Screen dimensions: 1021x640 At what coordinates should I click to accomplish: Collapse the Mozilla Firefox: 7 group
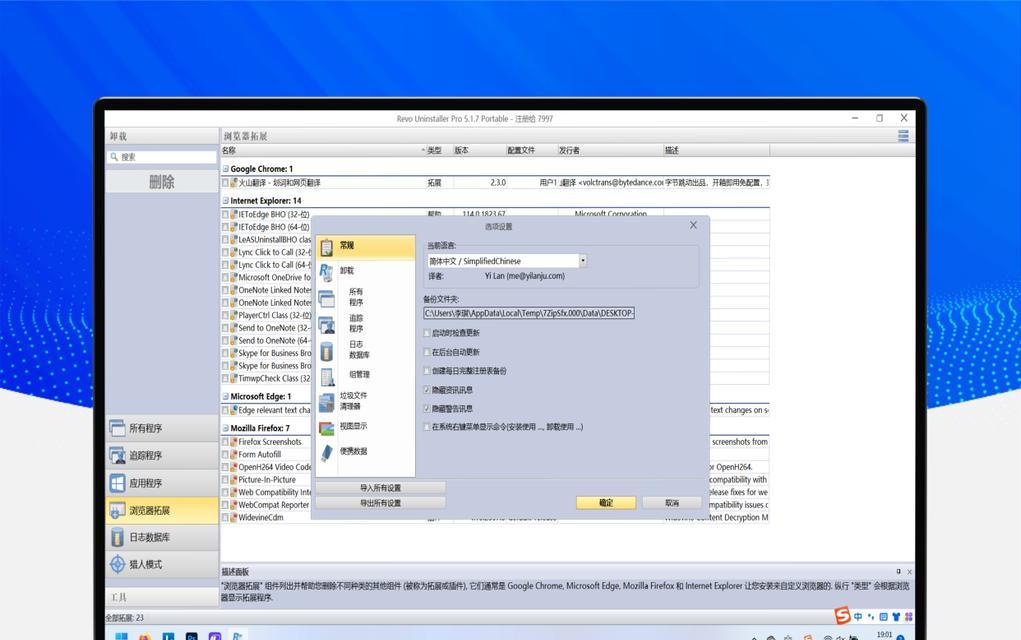[225, 428]
